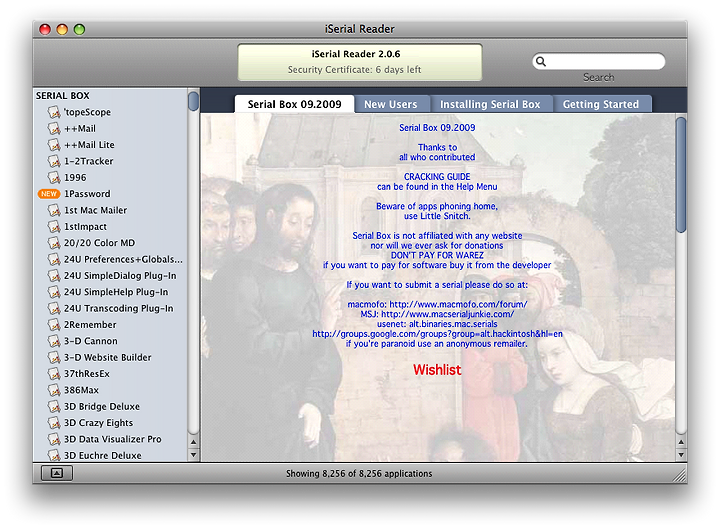This screenshot has height=529, width=720.
Task: Click the icon next to 37thResEx
Action: tap(54, 374)
